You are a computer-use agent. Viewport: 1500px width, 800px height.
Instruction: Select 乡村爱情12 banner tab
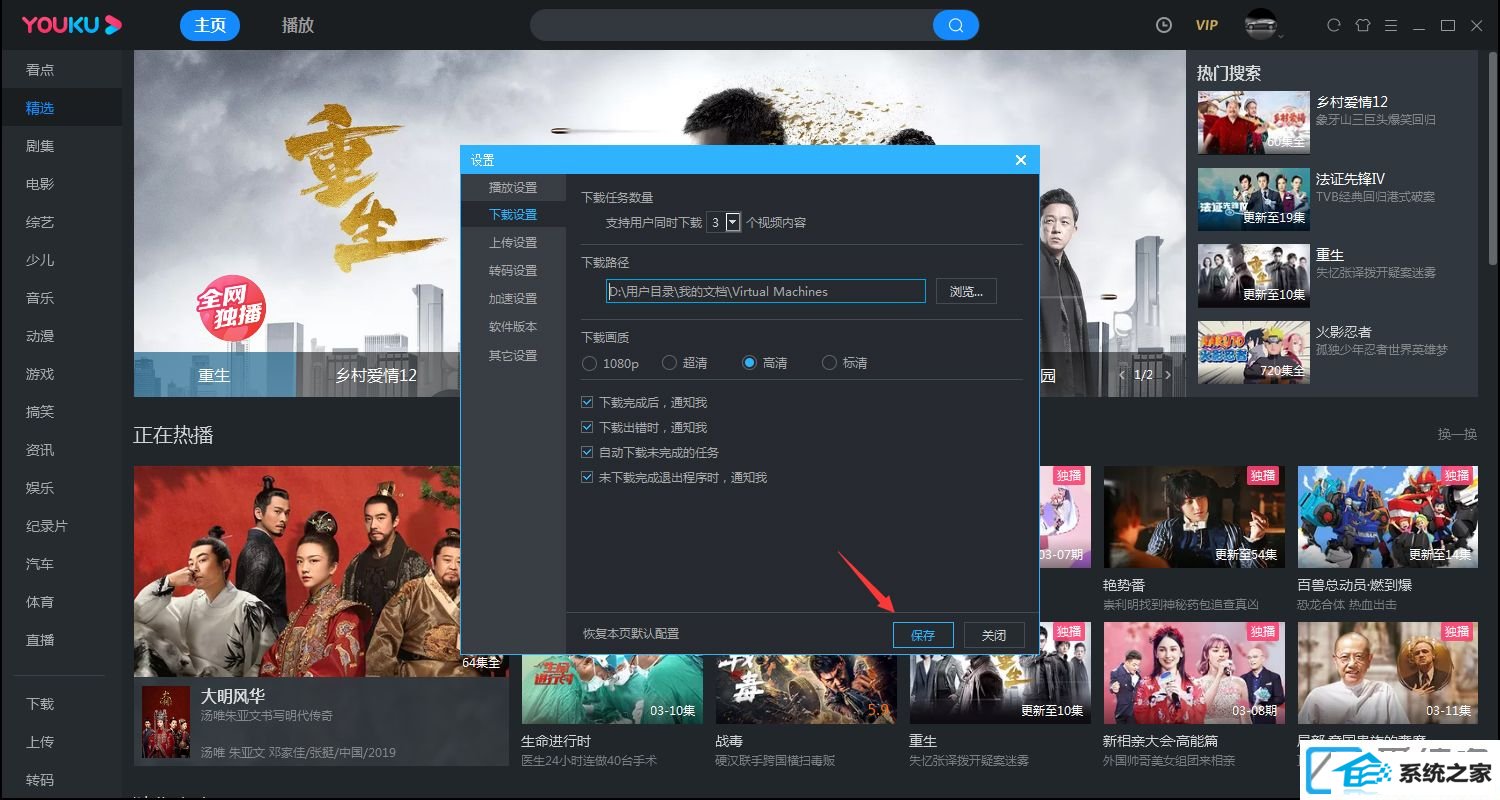376,376
